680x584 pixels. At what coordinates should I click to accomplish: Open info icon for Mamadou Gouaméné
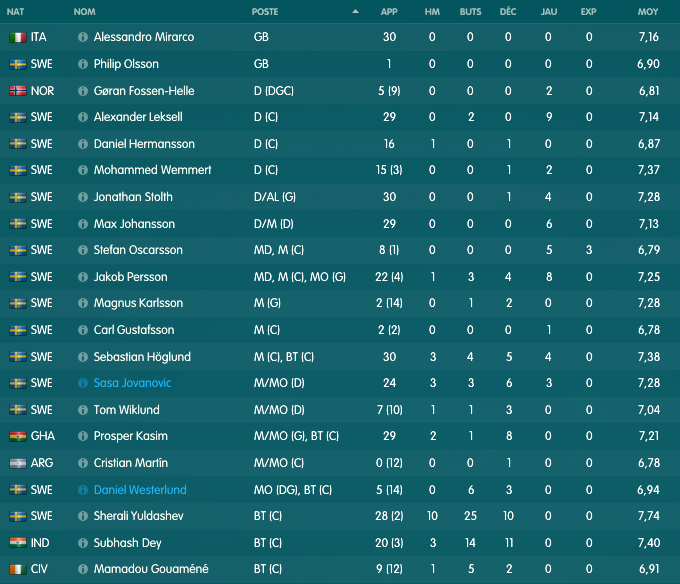click(83, 569)
